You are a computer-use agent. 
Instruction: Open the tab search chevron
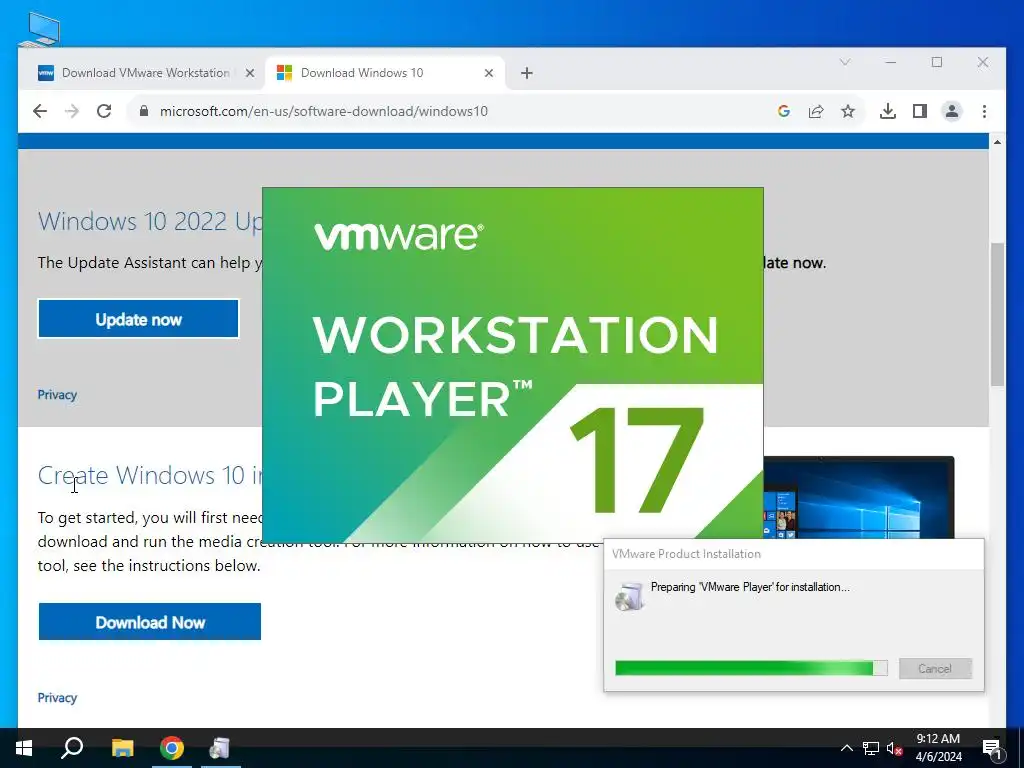pyautogui.click(x=845, y=62)
